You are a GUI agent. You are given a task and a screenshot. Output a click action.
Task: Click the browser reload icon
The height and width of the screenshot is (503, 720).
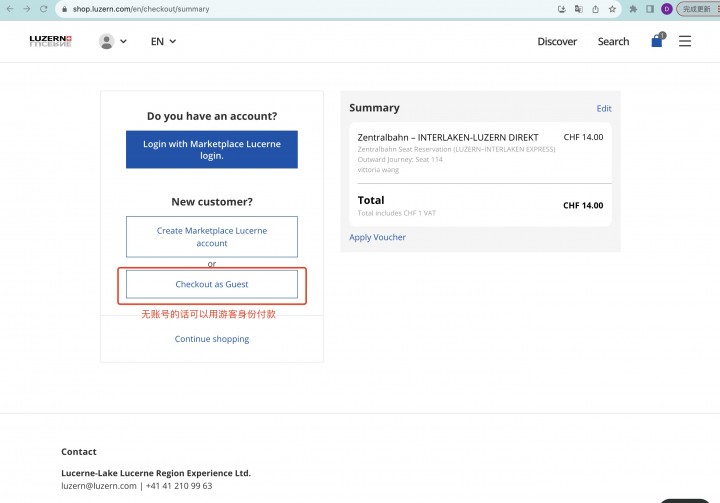[x=44, y=9]
